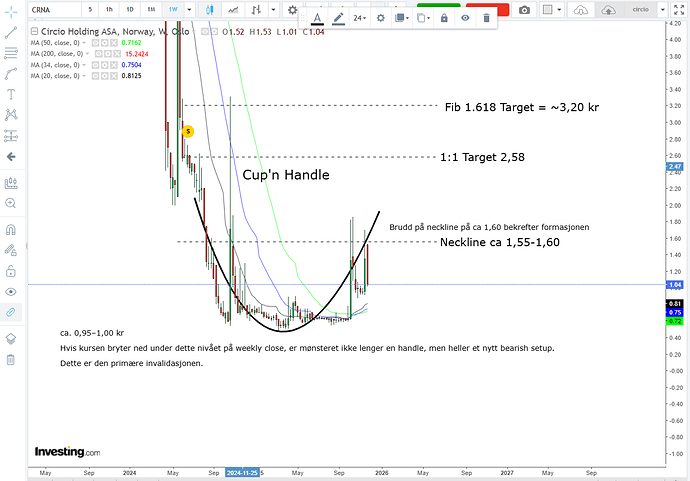Screen dimensions: 690x481
Task: Expand the chart style dropdown arrow
Action: click(x=273, y=10)
